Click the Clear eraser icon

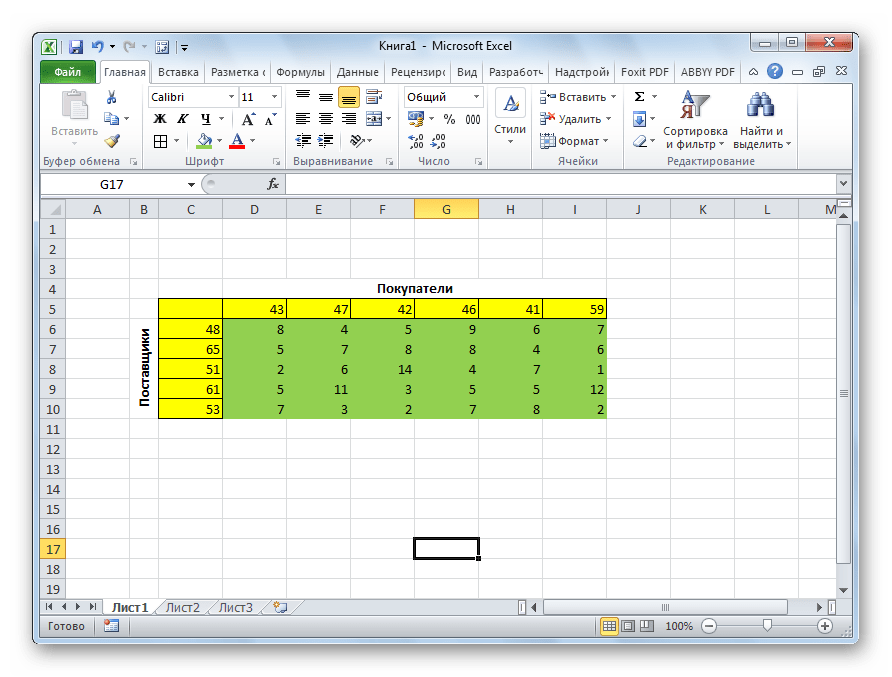pos(640,141)
